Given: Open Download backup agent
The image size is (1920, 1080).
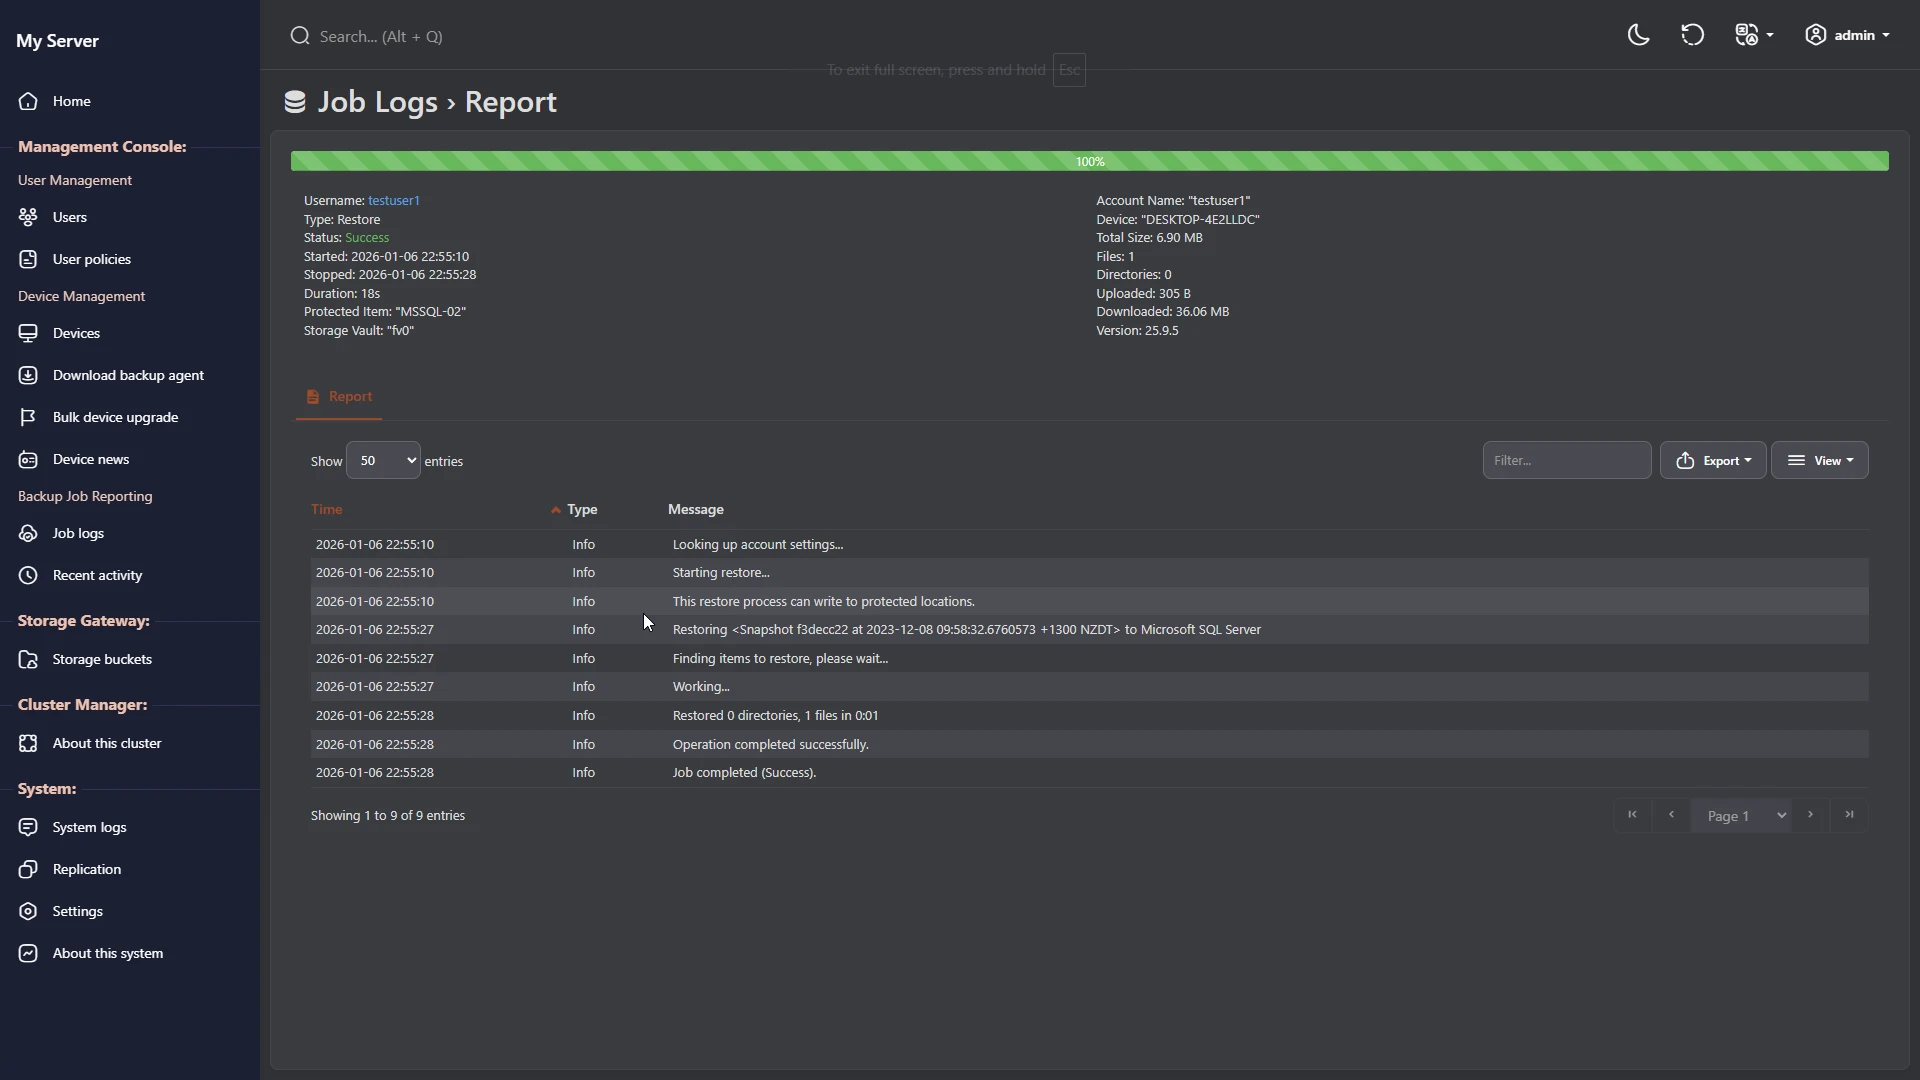Looking at the screenshot, I should point(130,375).
